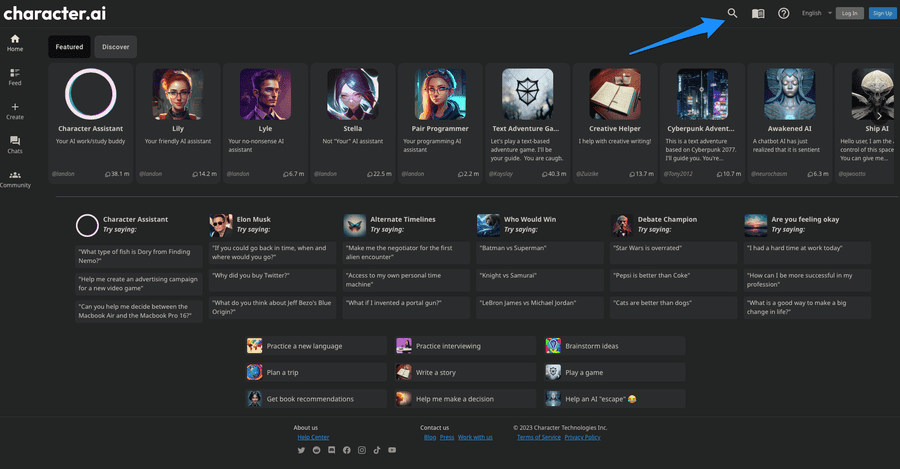Image resolution: width=900 pixels, height=469 pixels.
Task: Select prompt "Why did you buy Twitter?"
Action: point(272,280)
